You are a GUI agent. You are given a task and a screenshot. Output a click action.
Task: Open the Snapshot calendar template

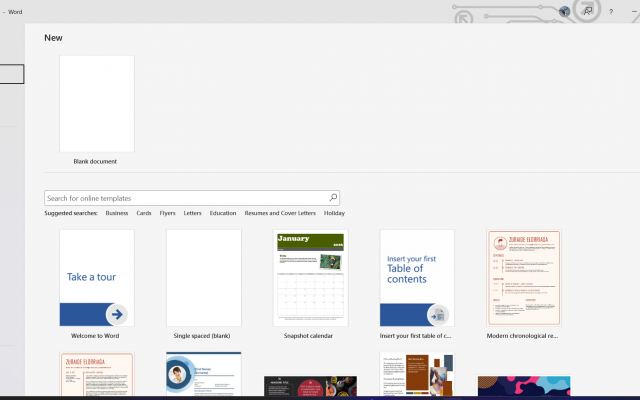pyautogui.click(x=310, y=278)
